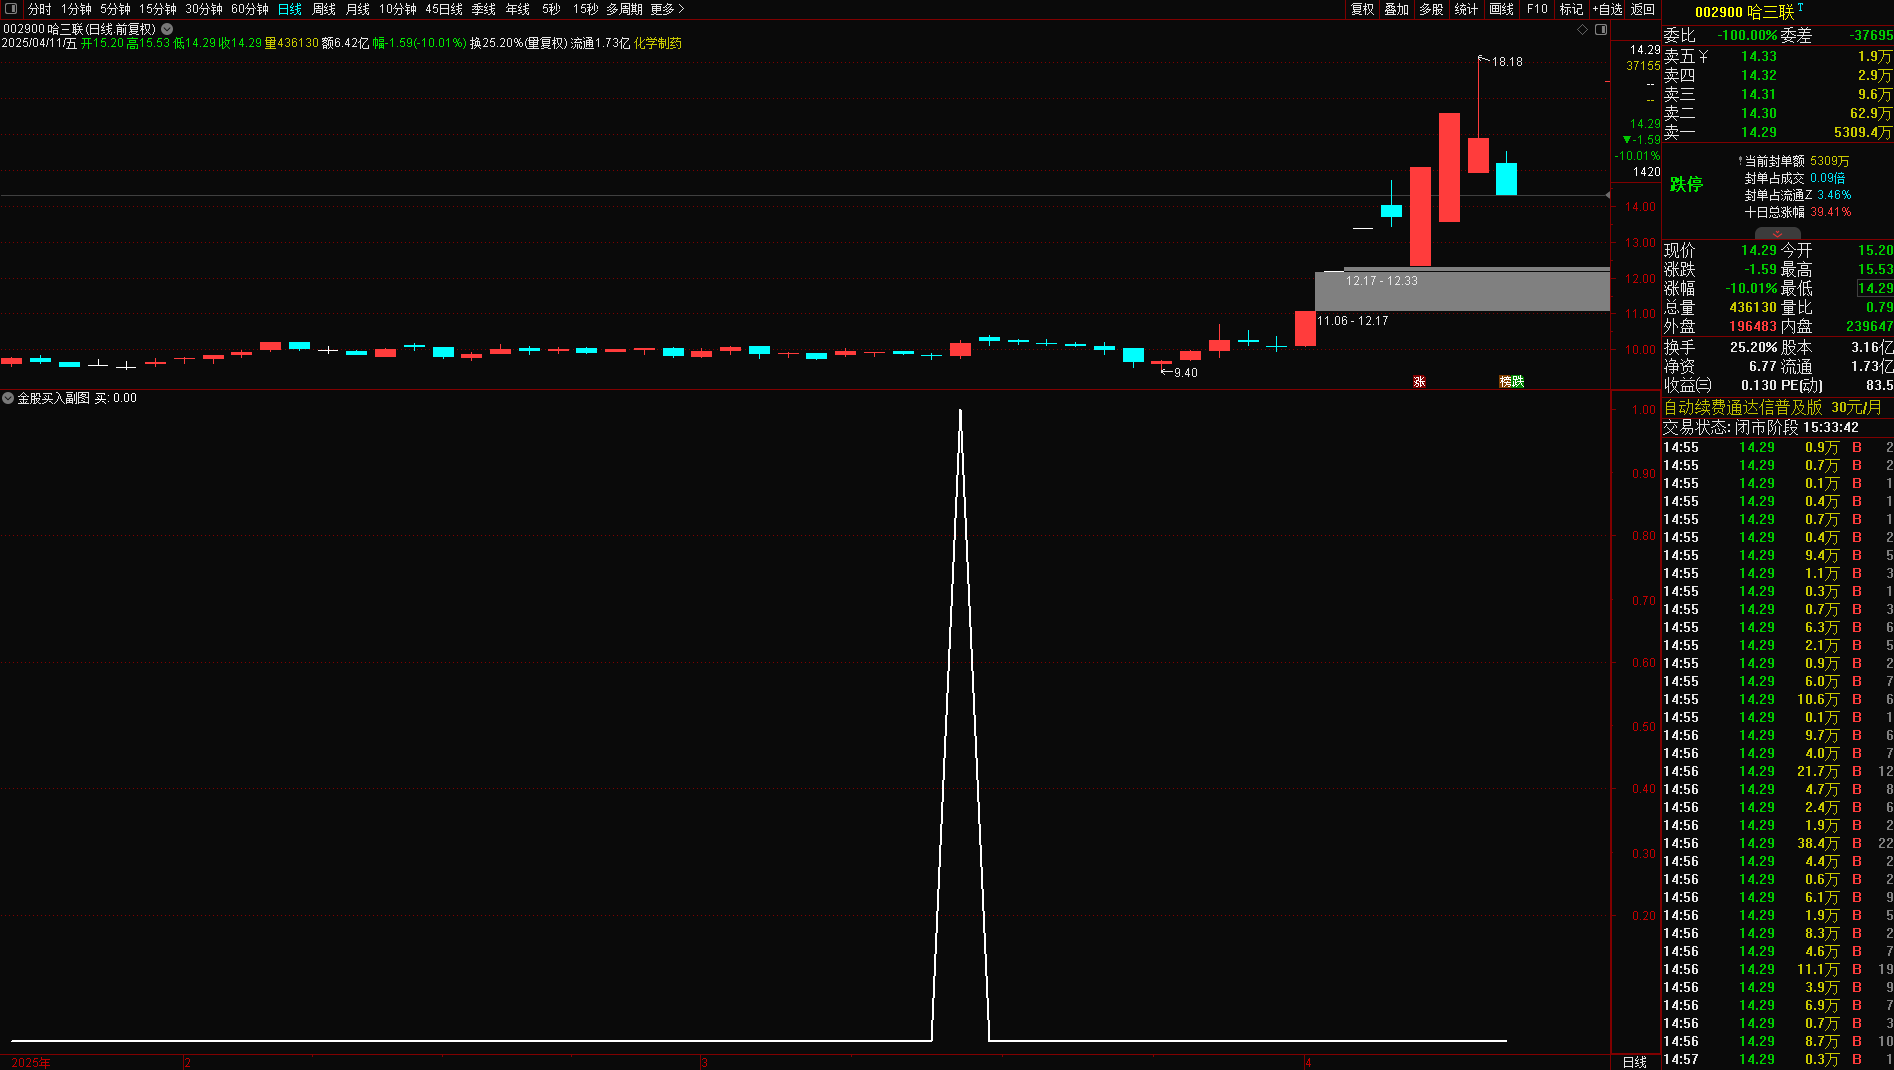This screenshot has width=1894, height=1070.
Task: Open the dropdown arrow beside 哈三联(日线,前复权)
Action: (x=167, y=30)
